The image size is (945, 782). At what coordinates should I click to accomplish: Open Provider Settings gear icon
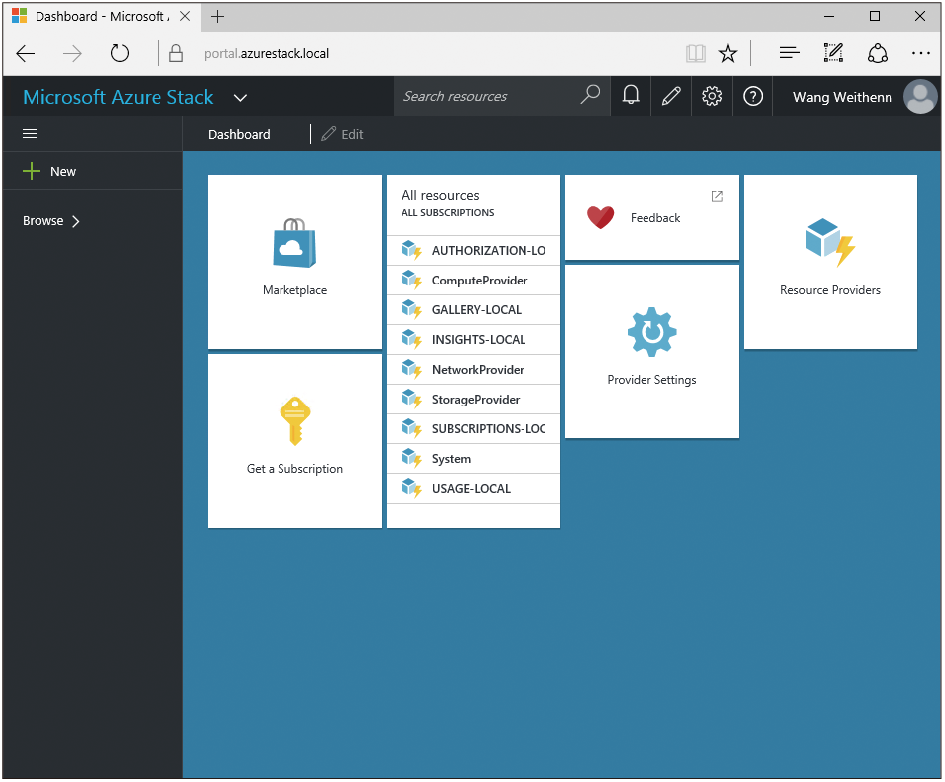click(x=651, y=332)
